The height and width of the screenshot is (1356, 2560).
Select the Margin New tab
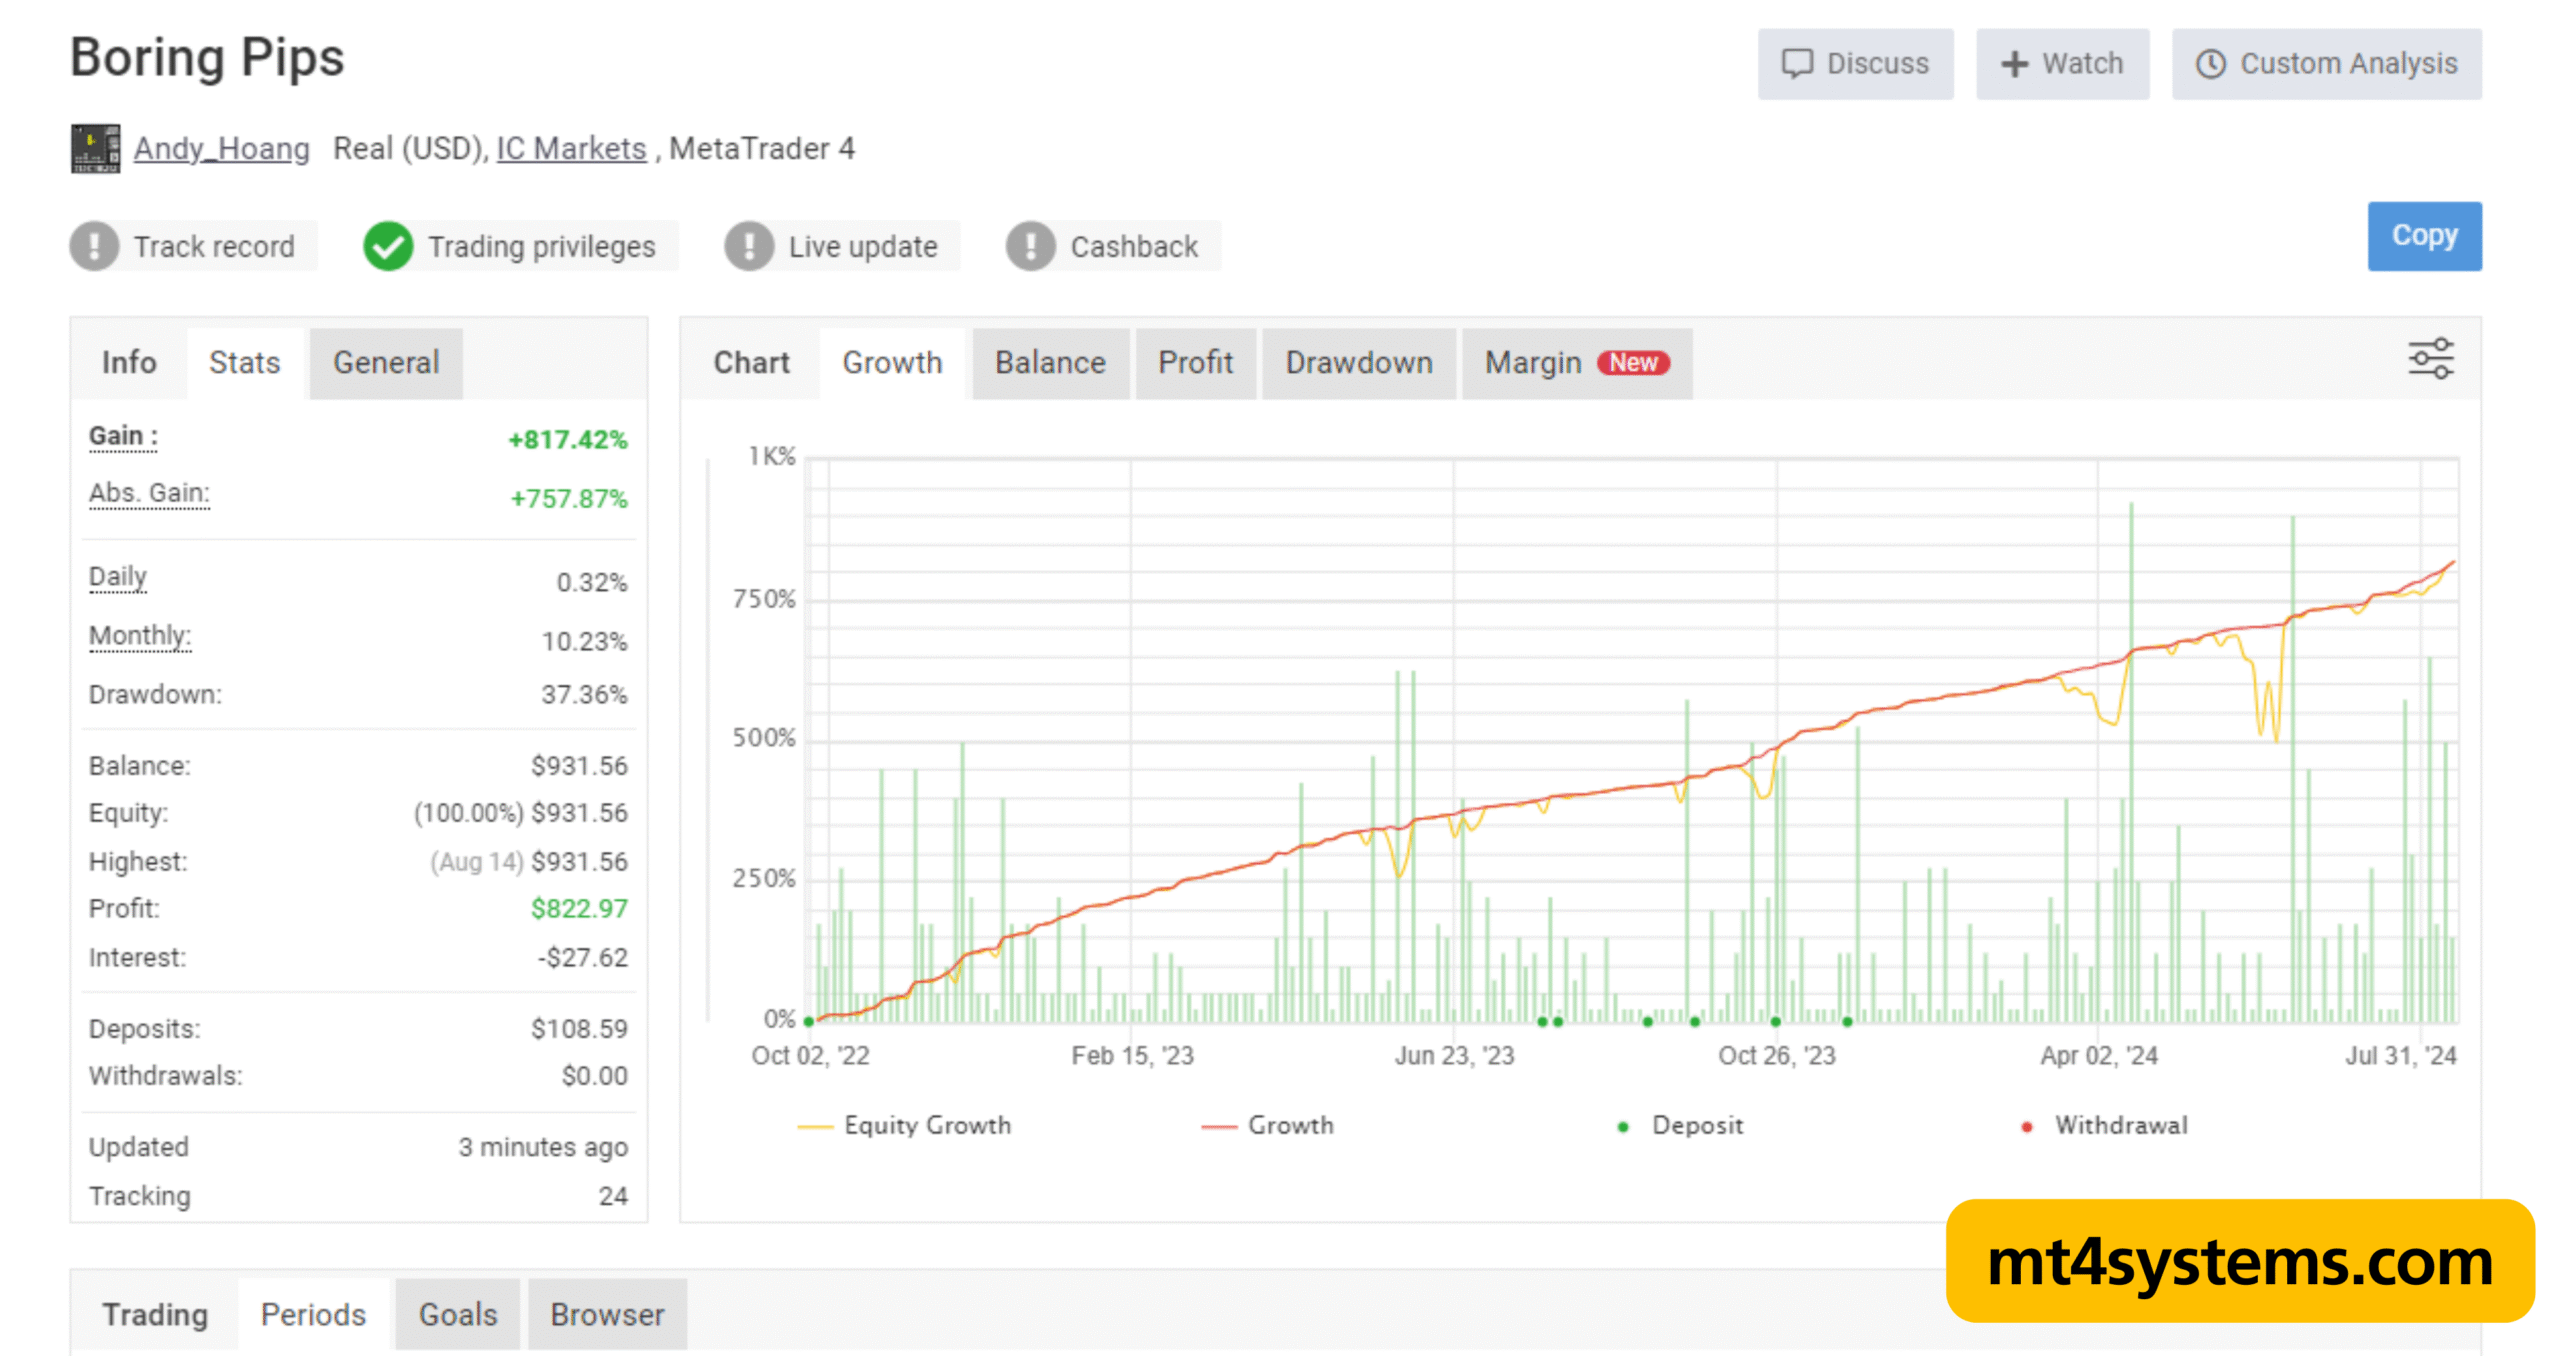pos(1576,362)
